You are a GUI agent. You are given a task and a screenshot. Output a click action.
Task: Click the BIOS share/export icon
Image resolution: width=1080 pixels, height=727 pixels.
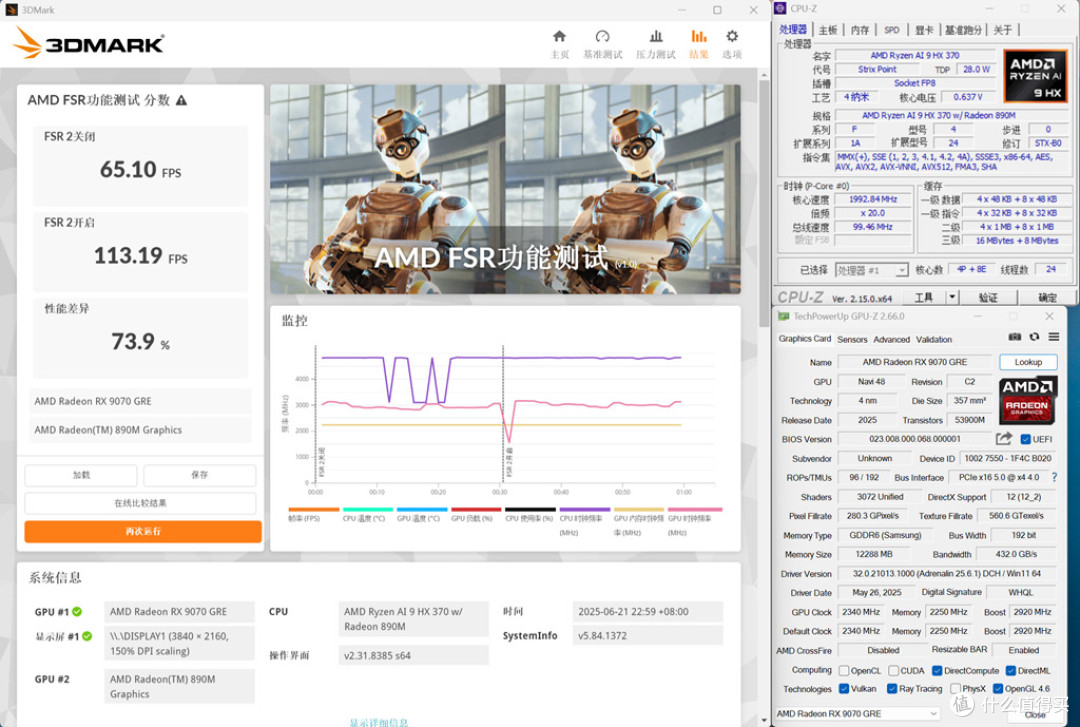(x=1004, y=438)
